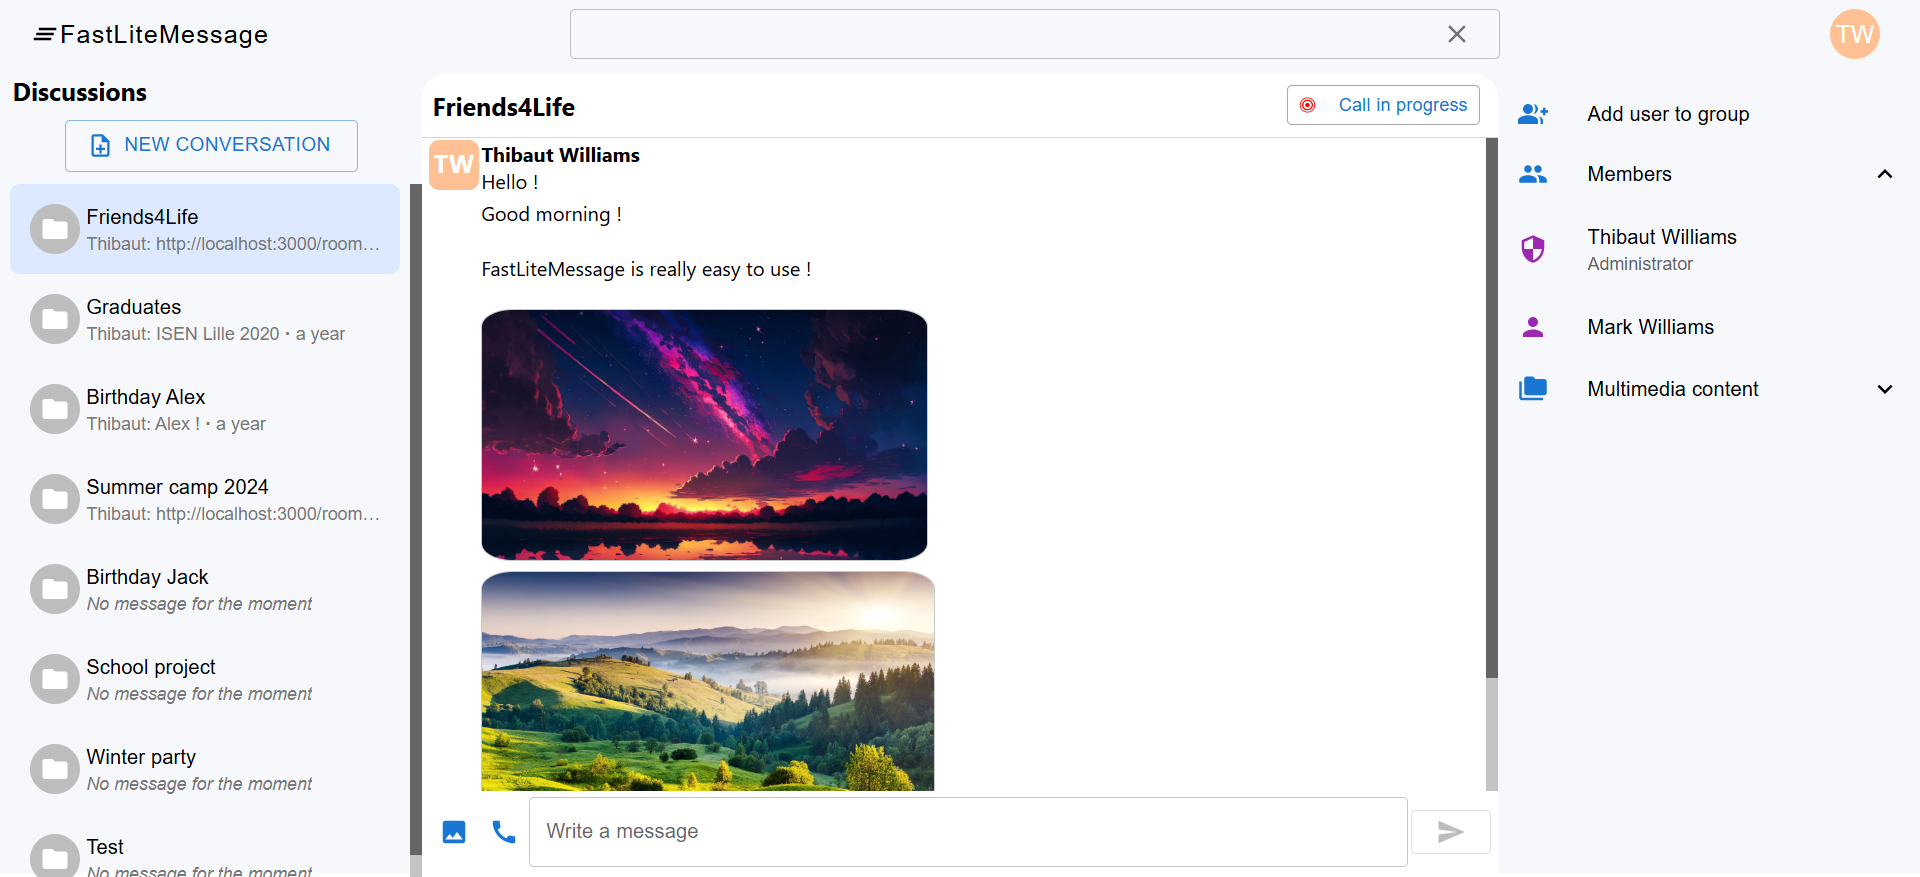
Task: Click the NEW CONVERSATION button
Action: (211, 146)
